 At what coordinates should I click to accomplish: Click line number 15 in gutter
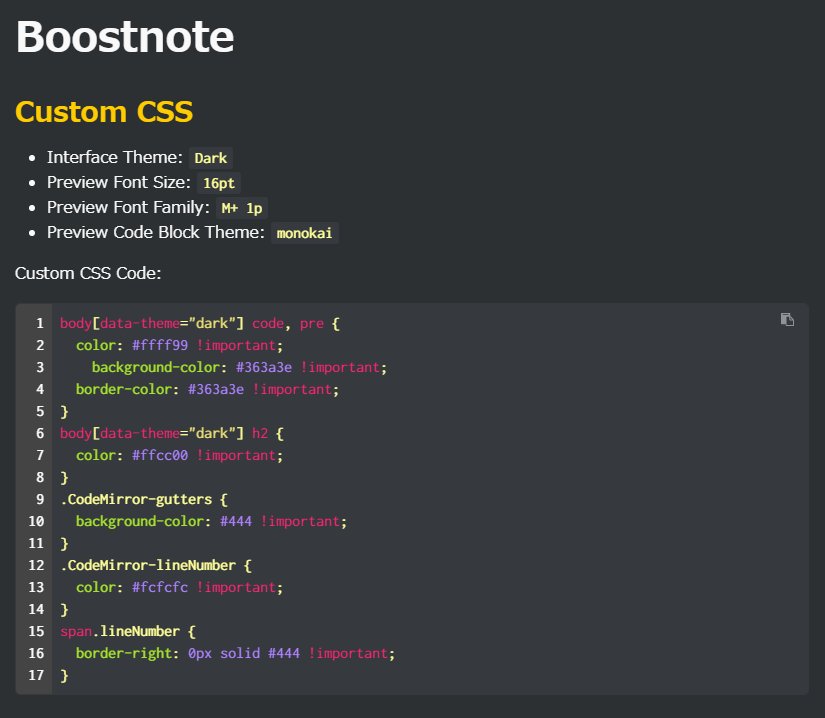pyautogui.click(x=36, y=631)
